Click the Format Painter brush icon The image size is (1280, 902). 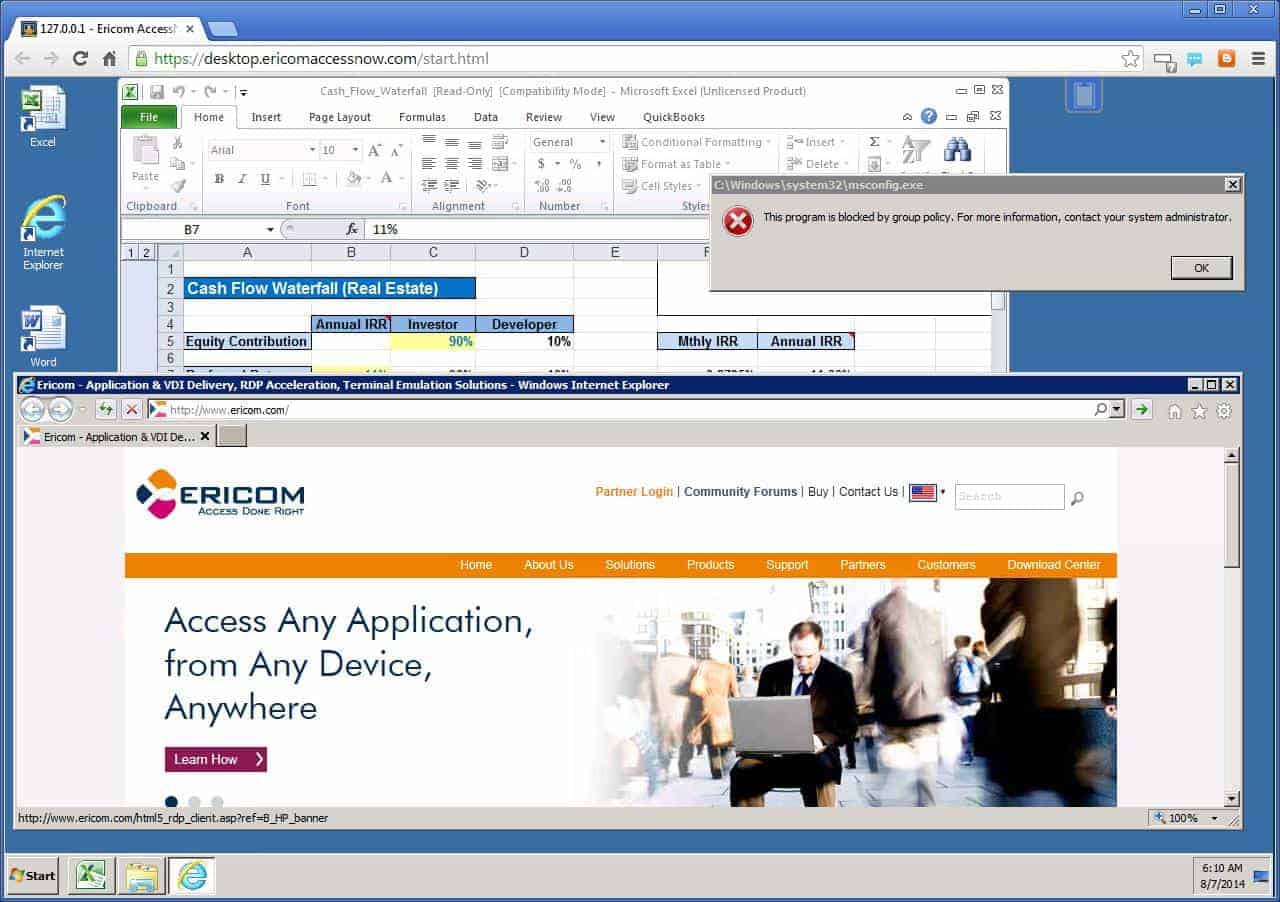coord(178,185)
